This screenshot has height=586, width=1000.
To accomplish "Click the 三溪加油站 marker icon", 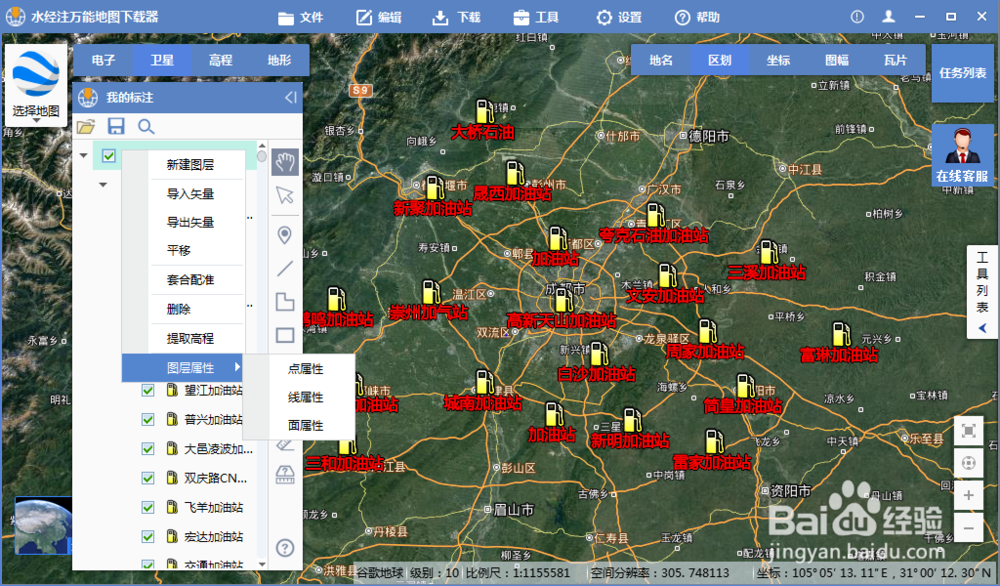I will tap(769, 253).
